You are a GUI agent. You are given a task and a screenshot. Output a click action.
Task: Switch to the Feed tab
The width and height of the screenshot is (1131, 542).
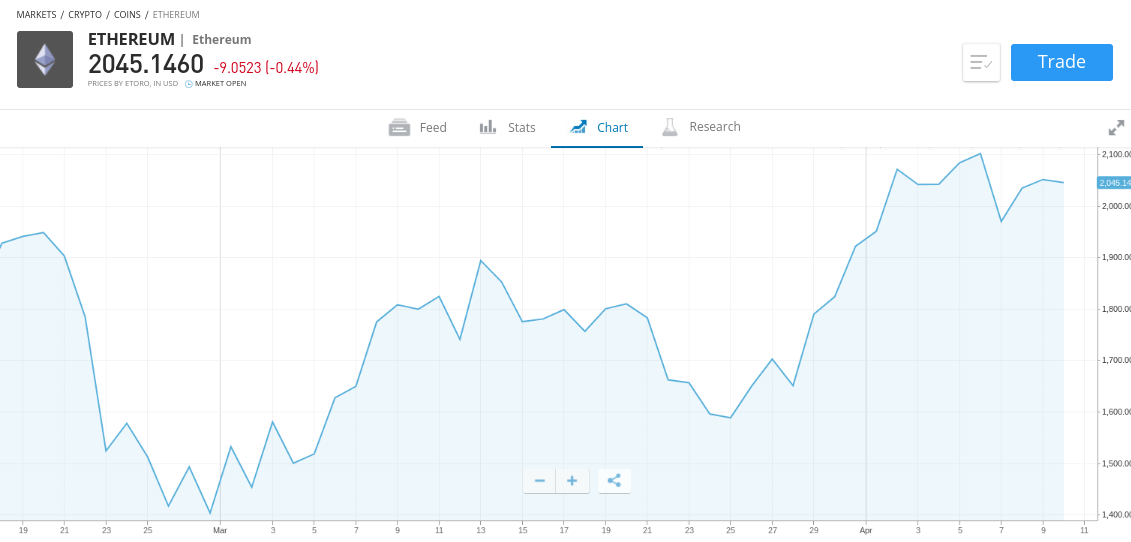418,128
